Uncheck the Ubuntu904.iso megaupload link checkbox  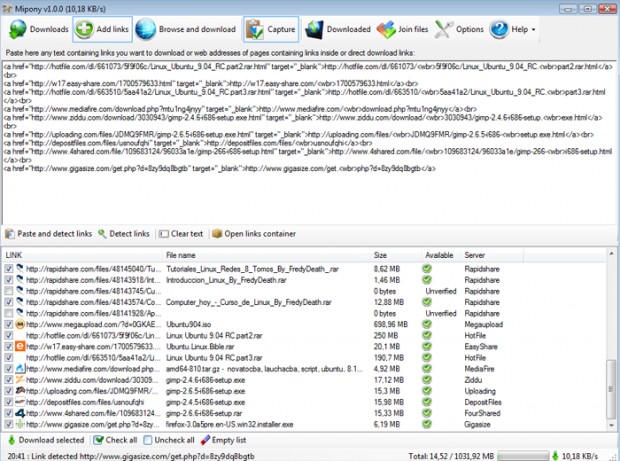[x=8, y=325]
